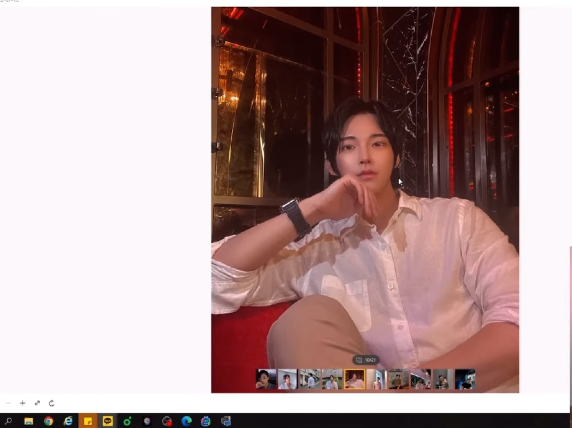Launch Microsoft Edge from the taskbar
This screenshot has height=428, width=572.
coord(187,421)
